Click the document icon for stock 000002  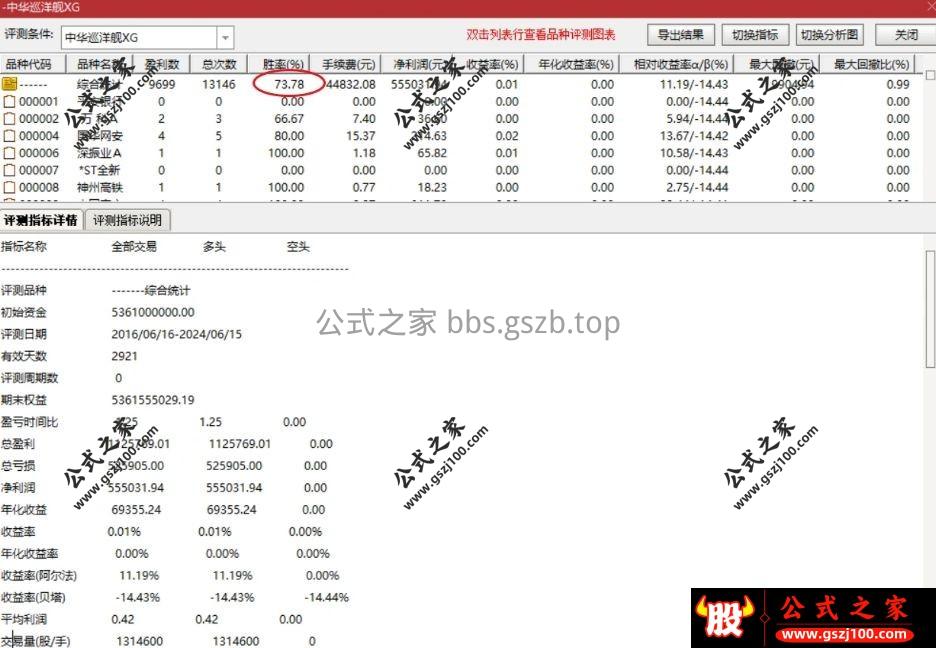point(10,119)
